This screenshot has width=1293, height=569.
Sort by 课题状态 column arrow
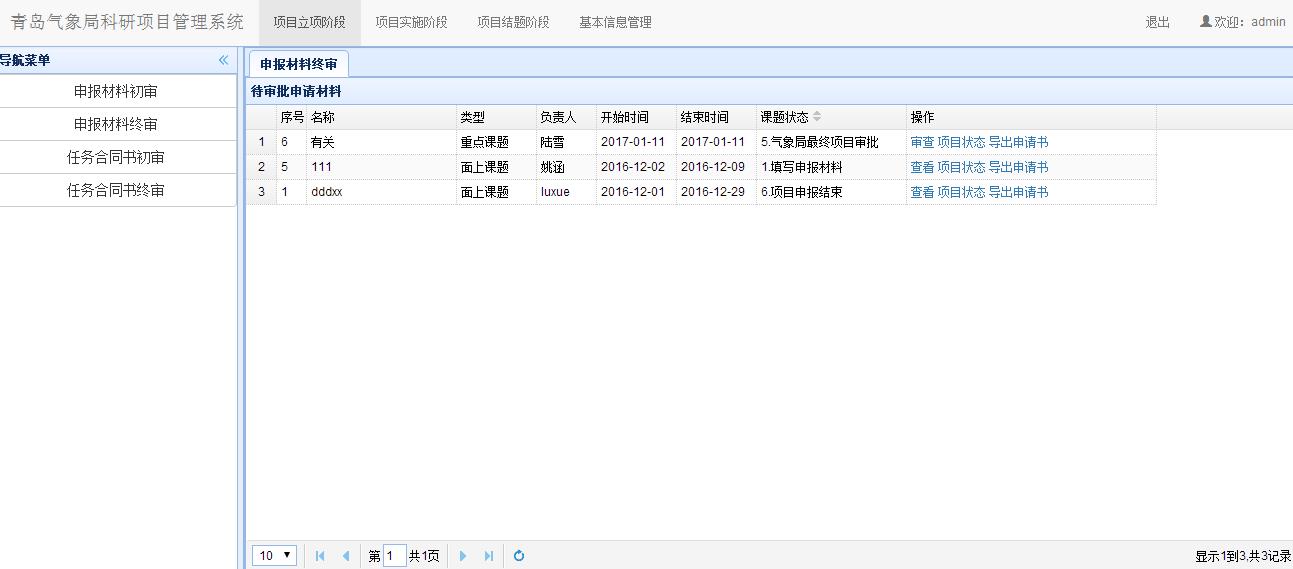pos(817,117)
